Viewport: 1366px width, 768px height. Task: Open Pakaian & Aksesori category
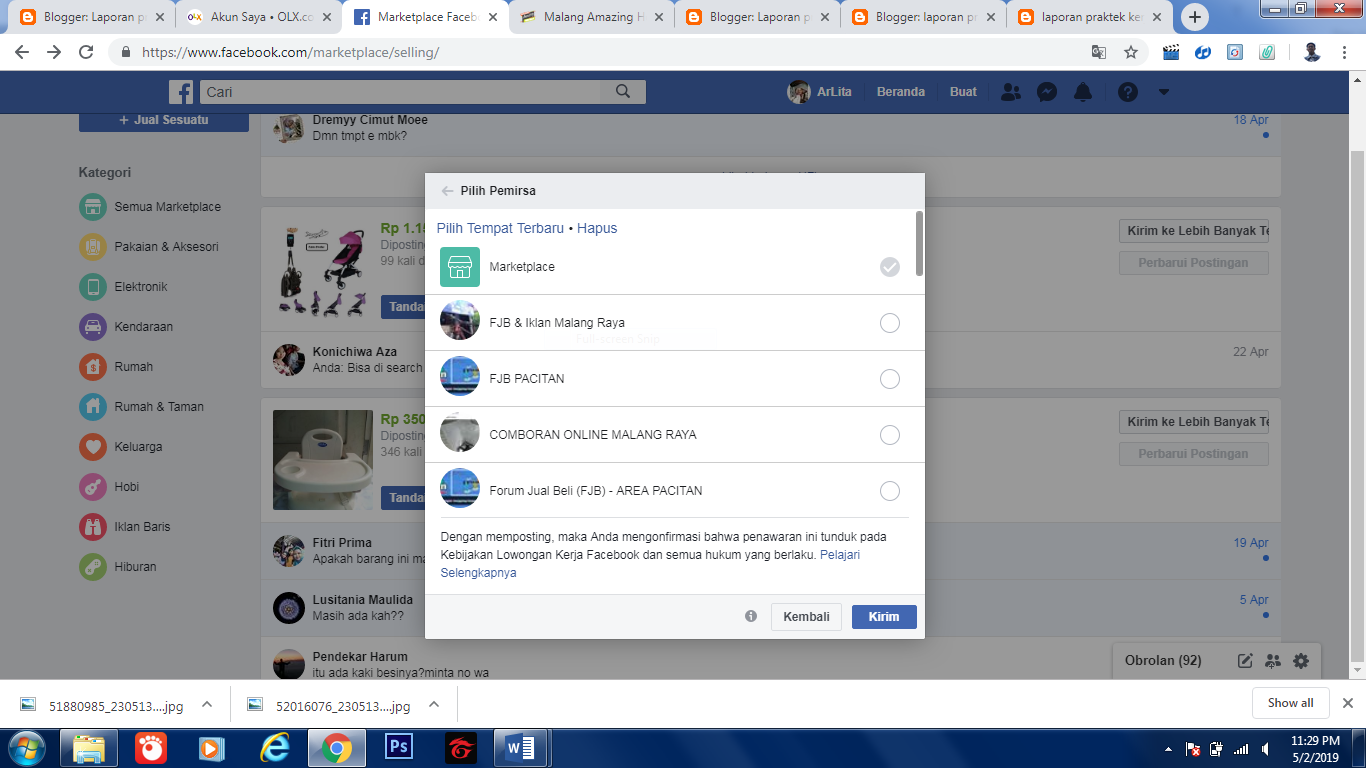(x=149, y=247)
